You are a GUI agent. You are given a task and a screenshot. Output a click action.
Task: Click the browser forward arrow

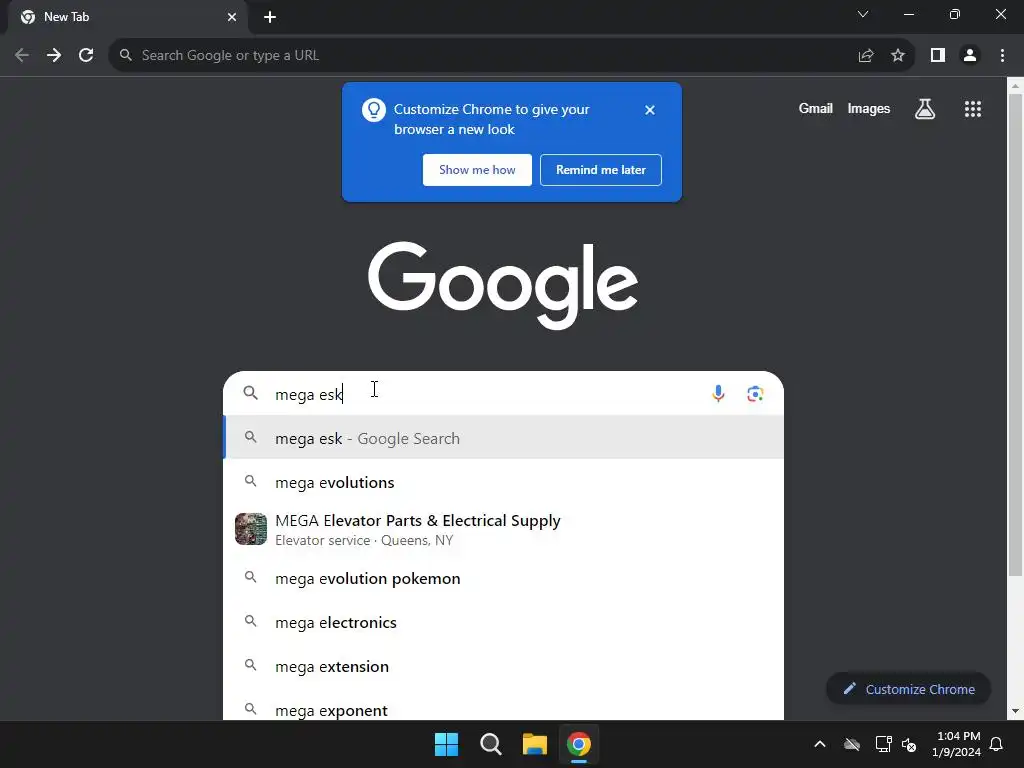click(54, 56)
